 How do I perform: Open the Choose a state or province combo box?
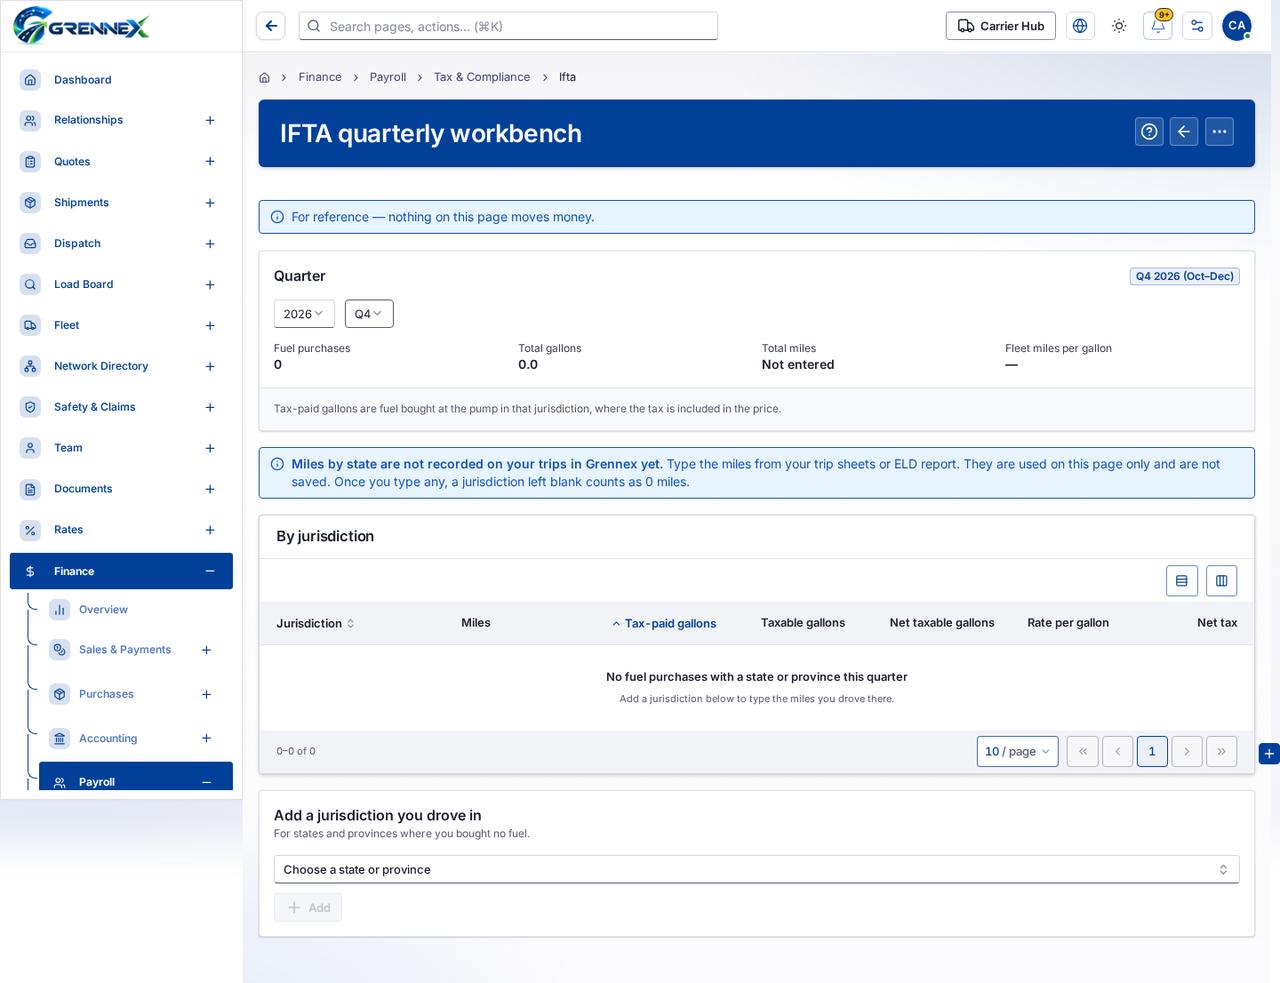pyautogui.click(x=756, y=870)
